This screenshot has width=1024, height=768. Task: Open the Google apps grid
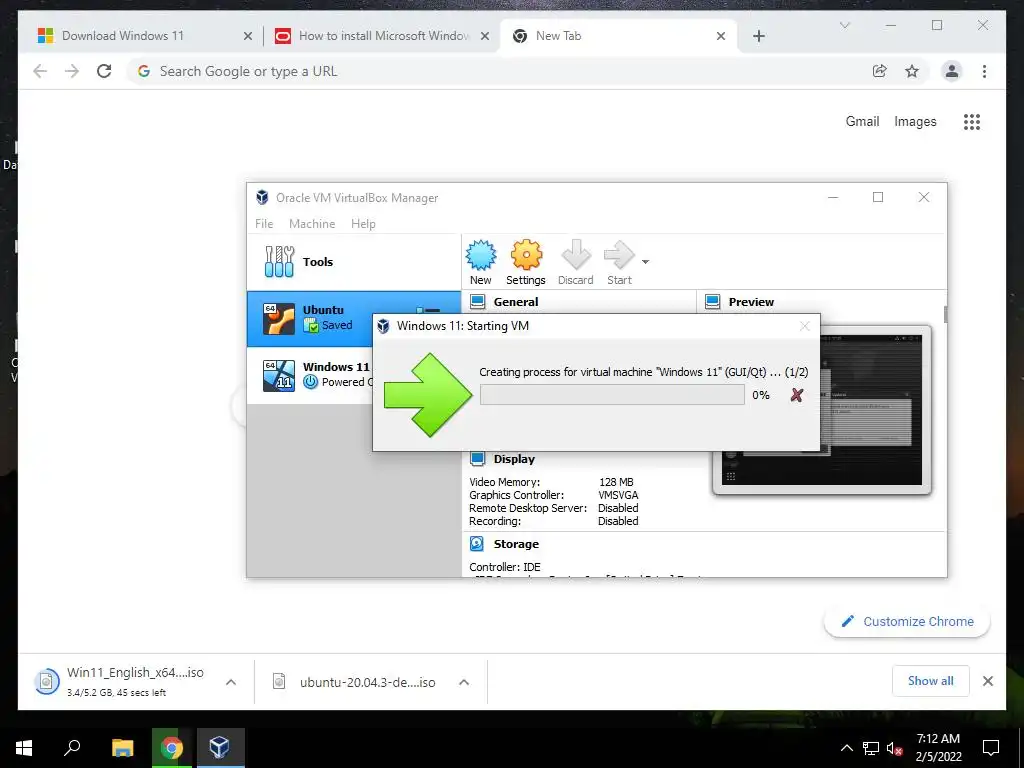[x=972, y=121]
